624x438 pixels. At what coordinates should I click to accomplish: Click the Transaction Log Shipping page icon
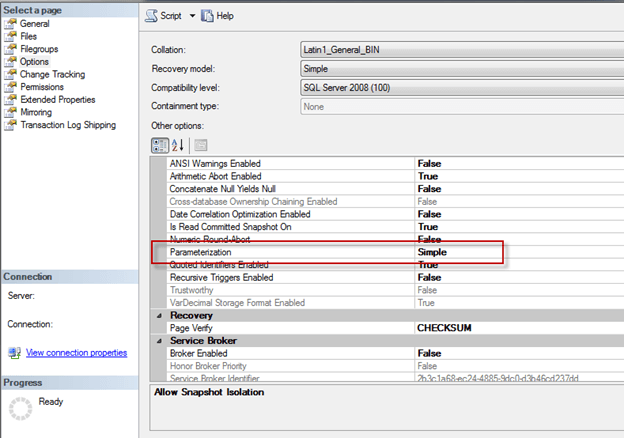coord(10,125)
